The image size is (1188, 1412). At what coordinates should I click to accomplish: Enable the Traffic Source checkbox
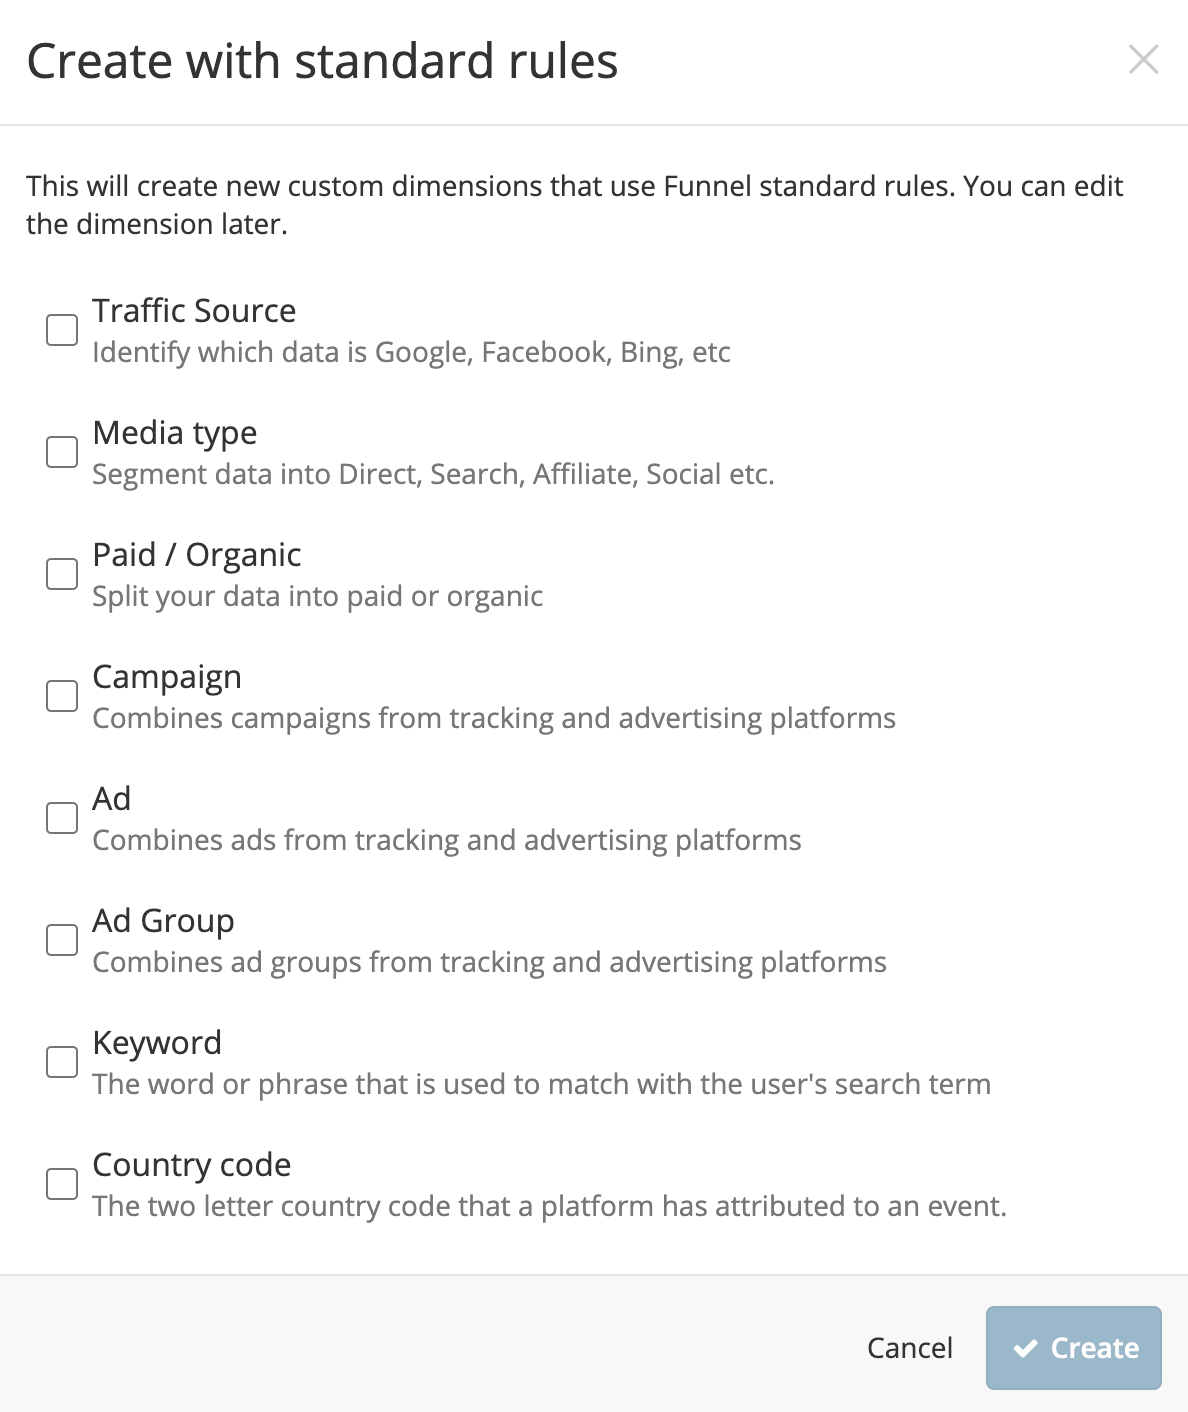coord(62,330)
